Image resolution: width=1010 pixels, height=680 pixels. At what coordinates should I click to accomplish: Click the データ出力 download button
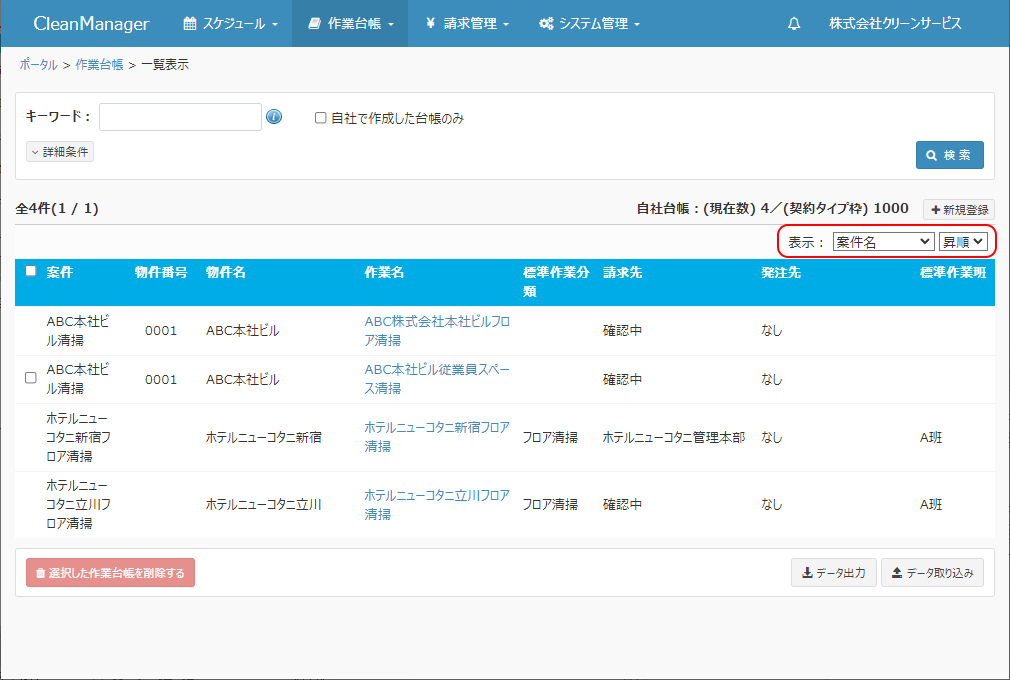(x=833, y=573)
